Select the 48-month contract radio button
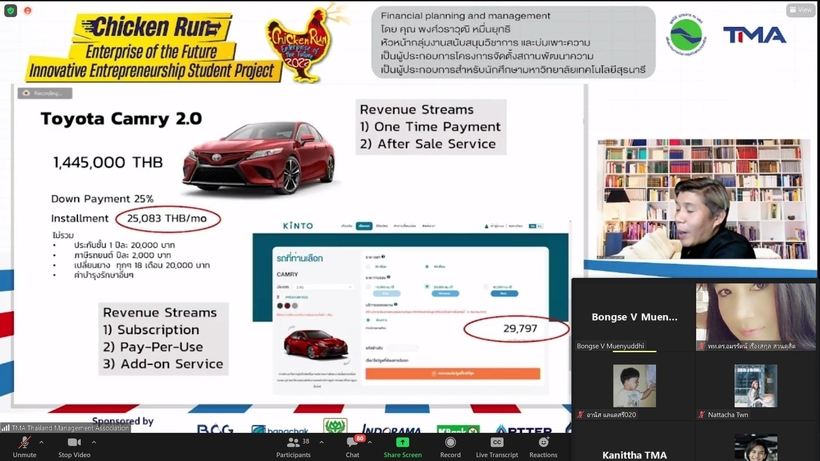Image resolution: width=820 pixels, height=461 pixels. (427, 267)
